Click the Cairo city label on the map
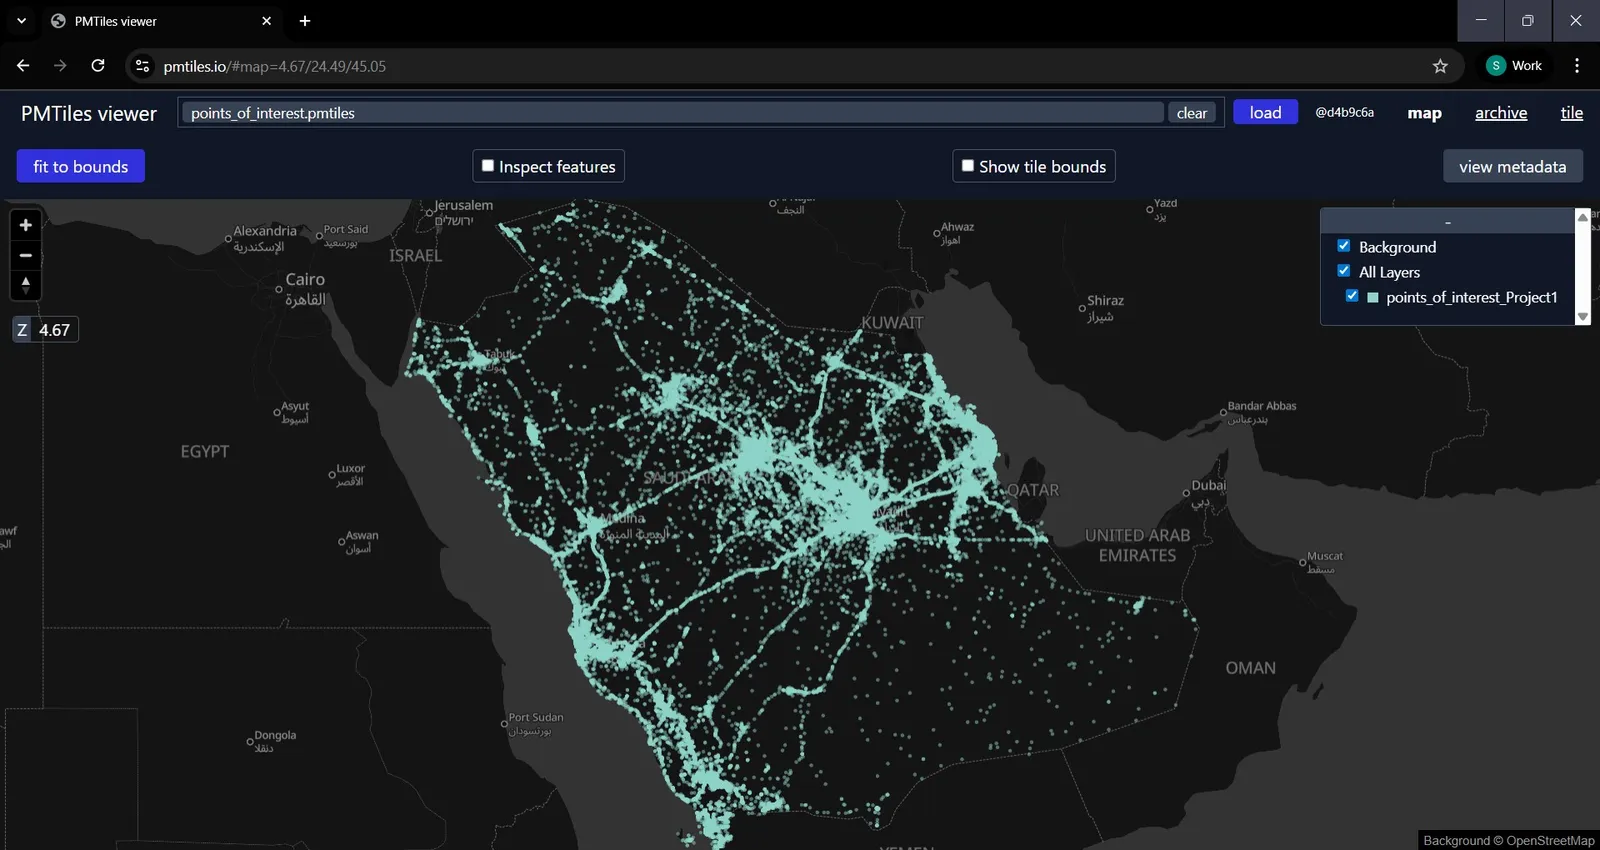This screenshot has width=1600, height=850. (305, 280)
